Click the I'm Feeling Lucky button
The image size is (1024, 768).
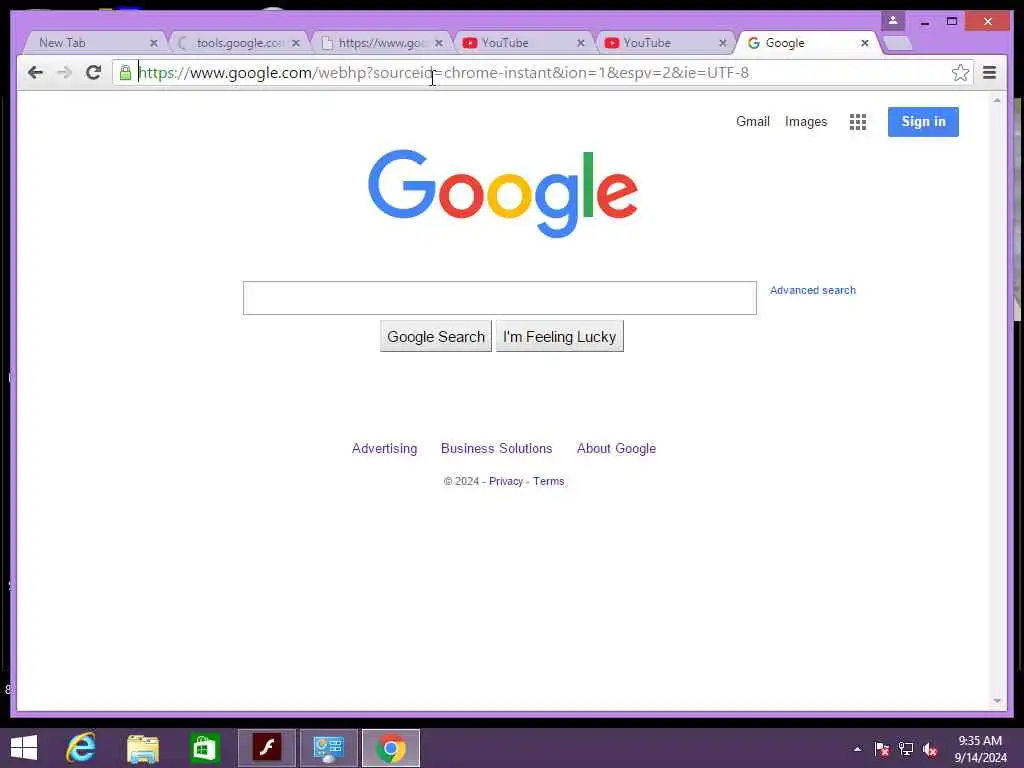click(560, 336)
